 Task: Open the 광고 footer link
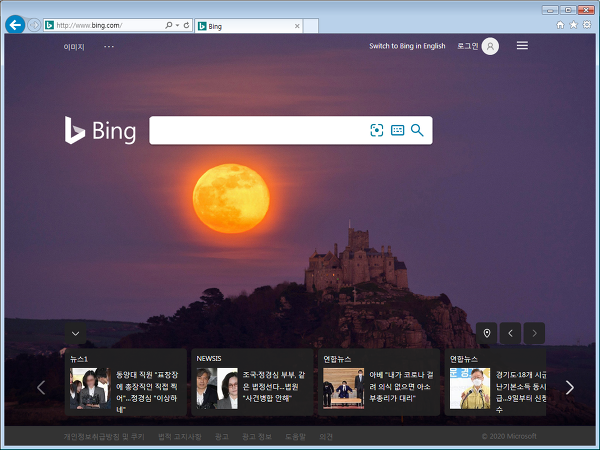tap(222, 437)
